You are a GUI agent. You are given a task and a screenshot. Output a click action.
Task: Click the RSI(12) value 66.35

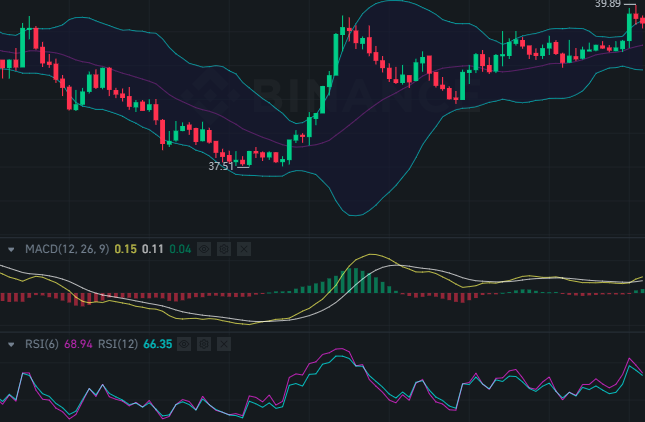pos(158,344)
